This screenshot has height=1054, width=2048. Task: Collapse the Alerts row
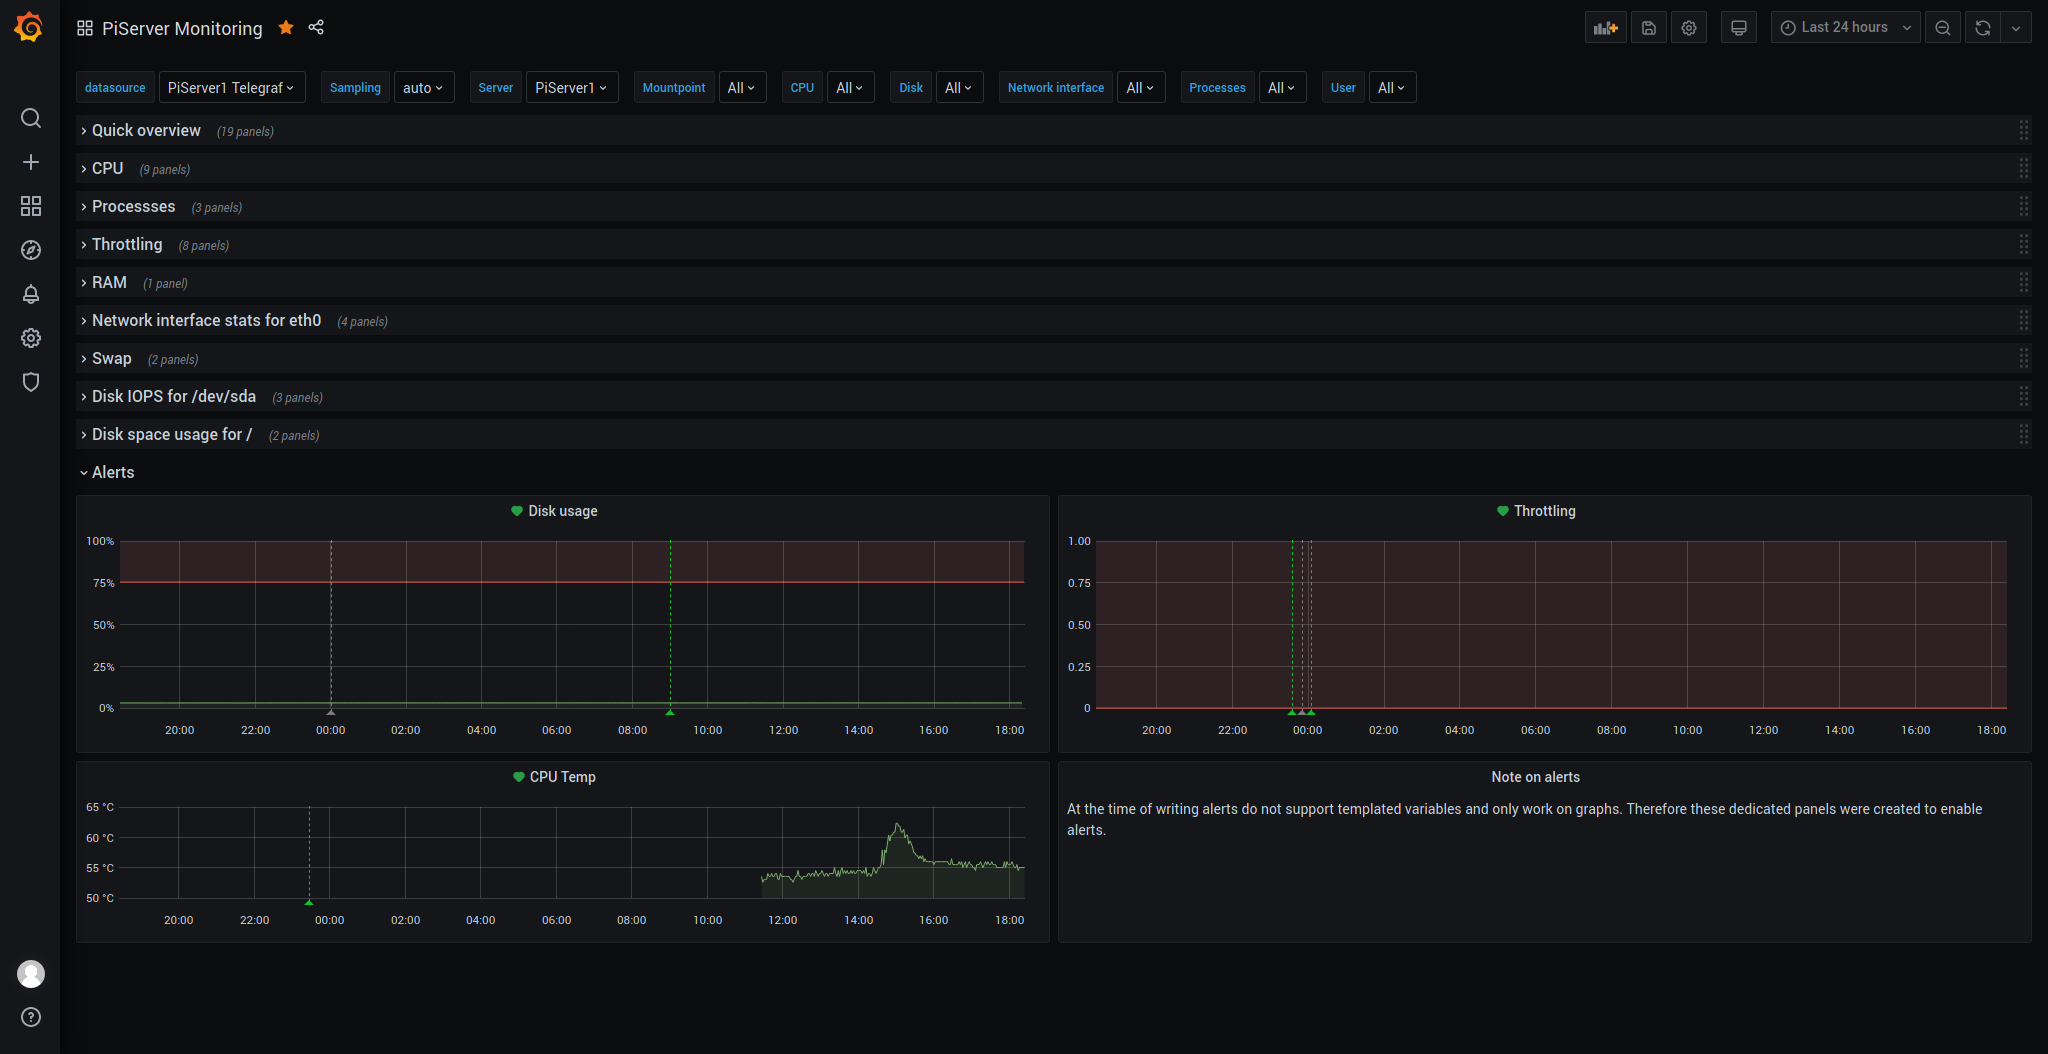click(112, 473)
